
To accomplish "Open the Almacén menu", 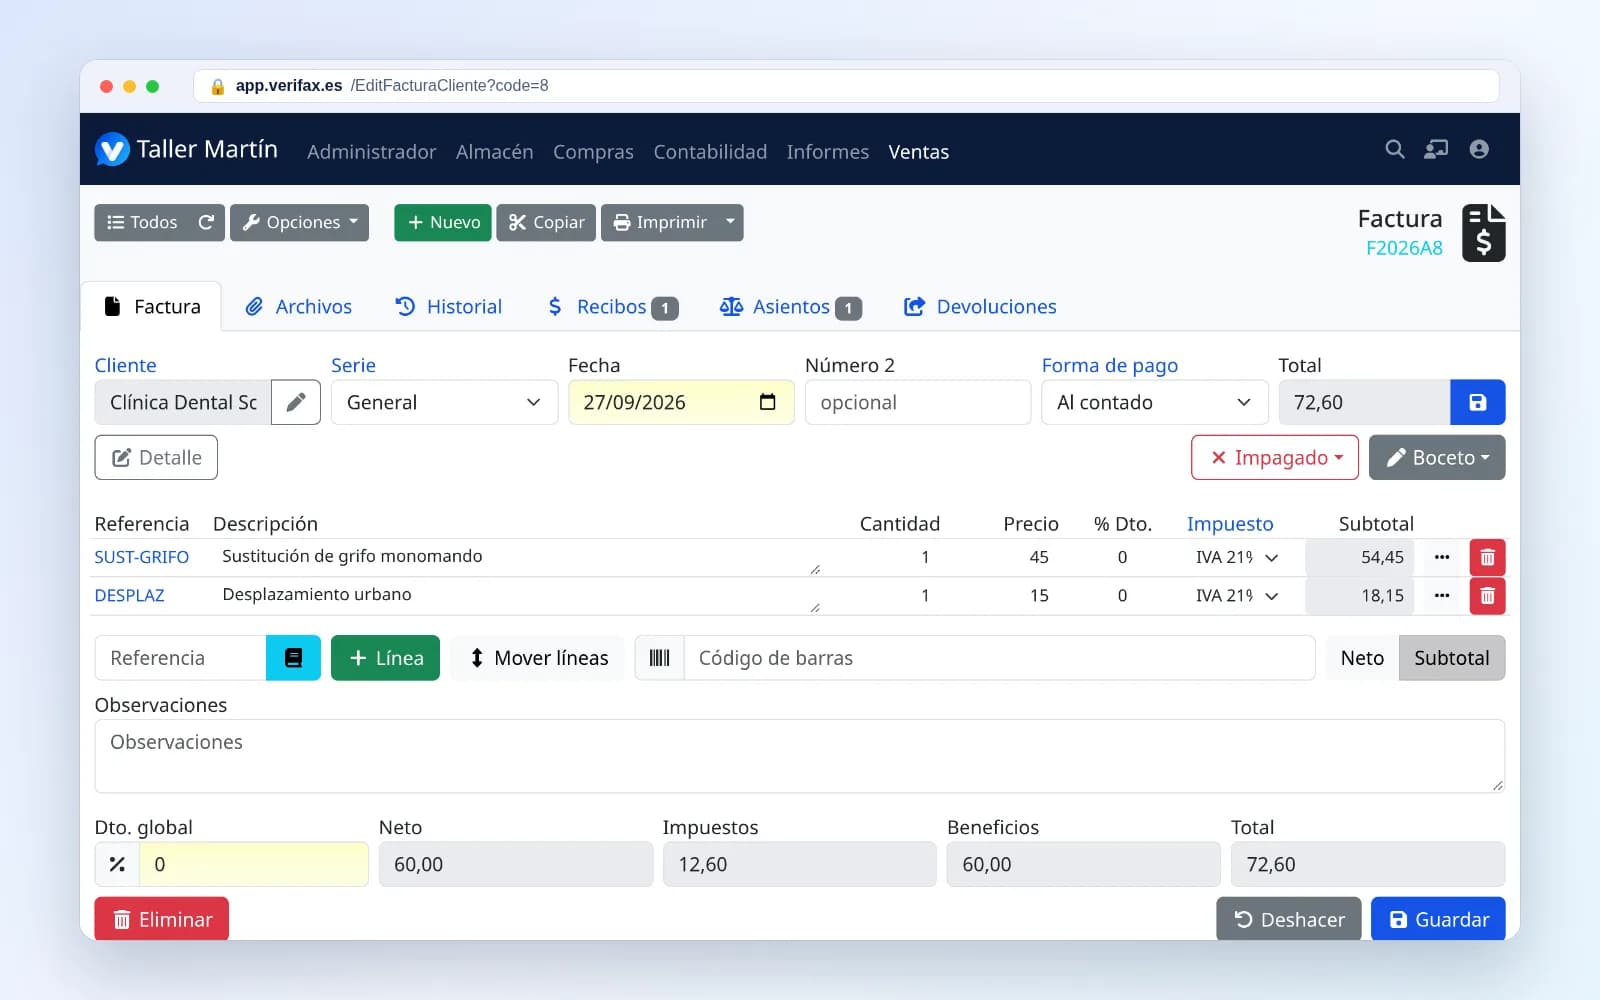I will tap(495, 152).
